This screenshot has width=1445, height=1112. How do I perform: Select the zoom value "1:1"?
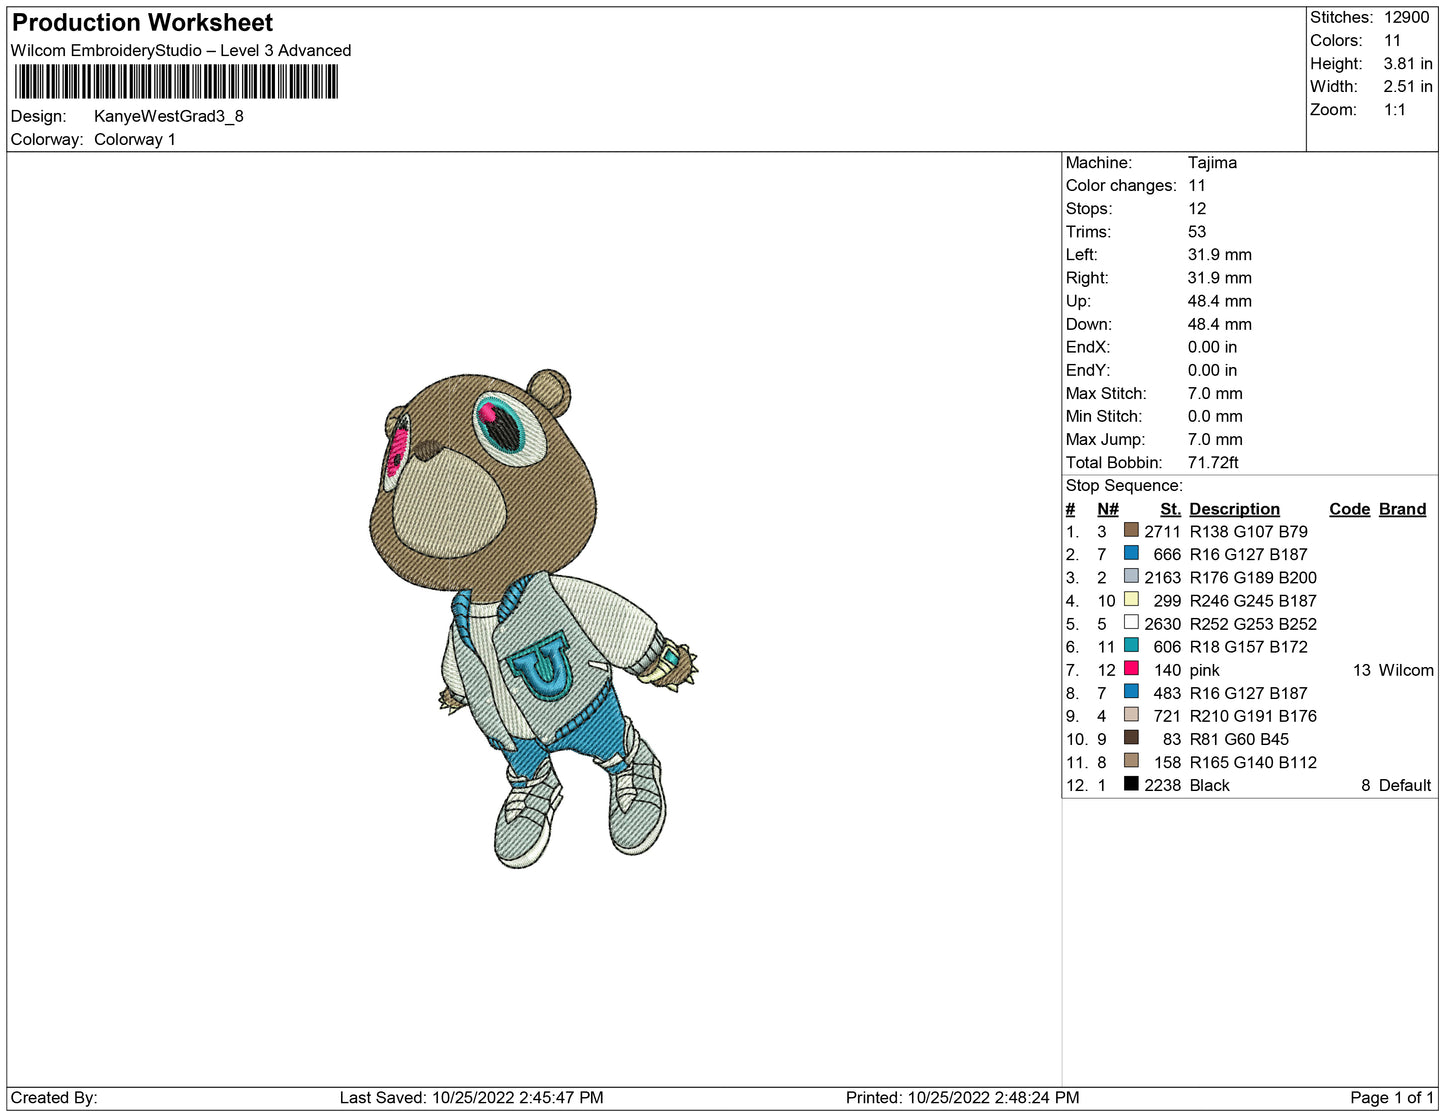click(1395, 110)
